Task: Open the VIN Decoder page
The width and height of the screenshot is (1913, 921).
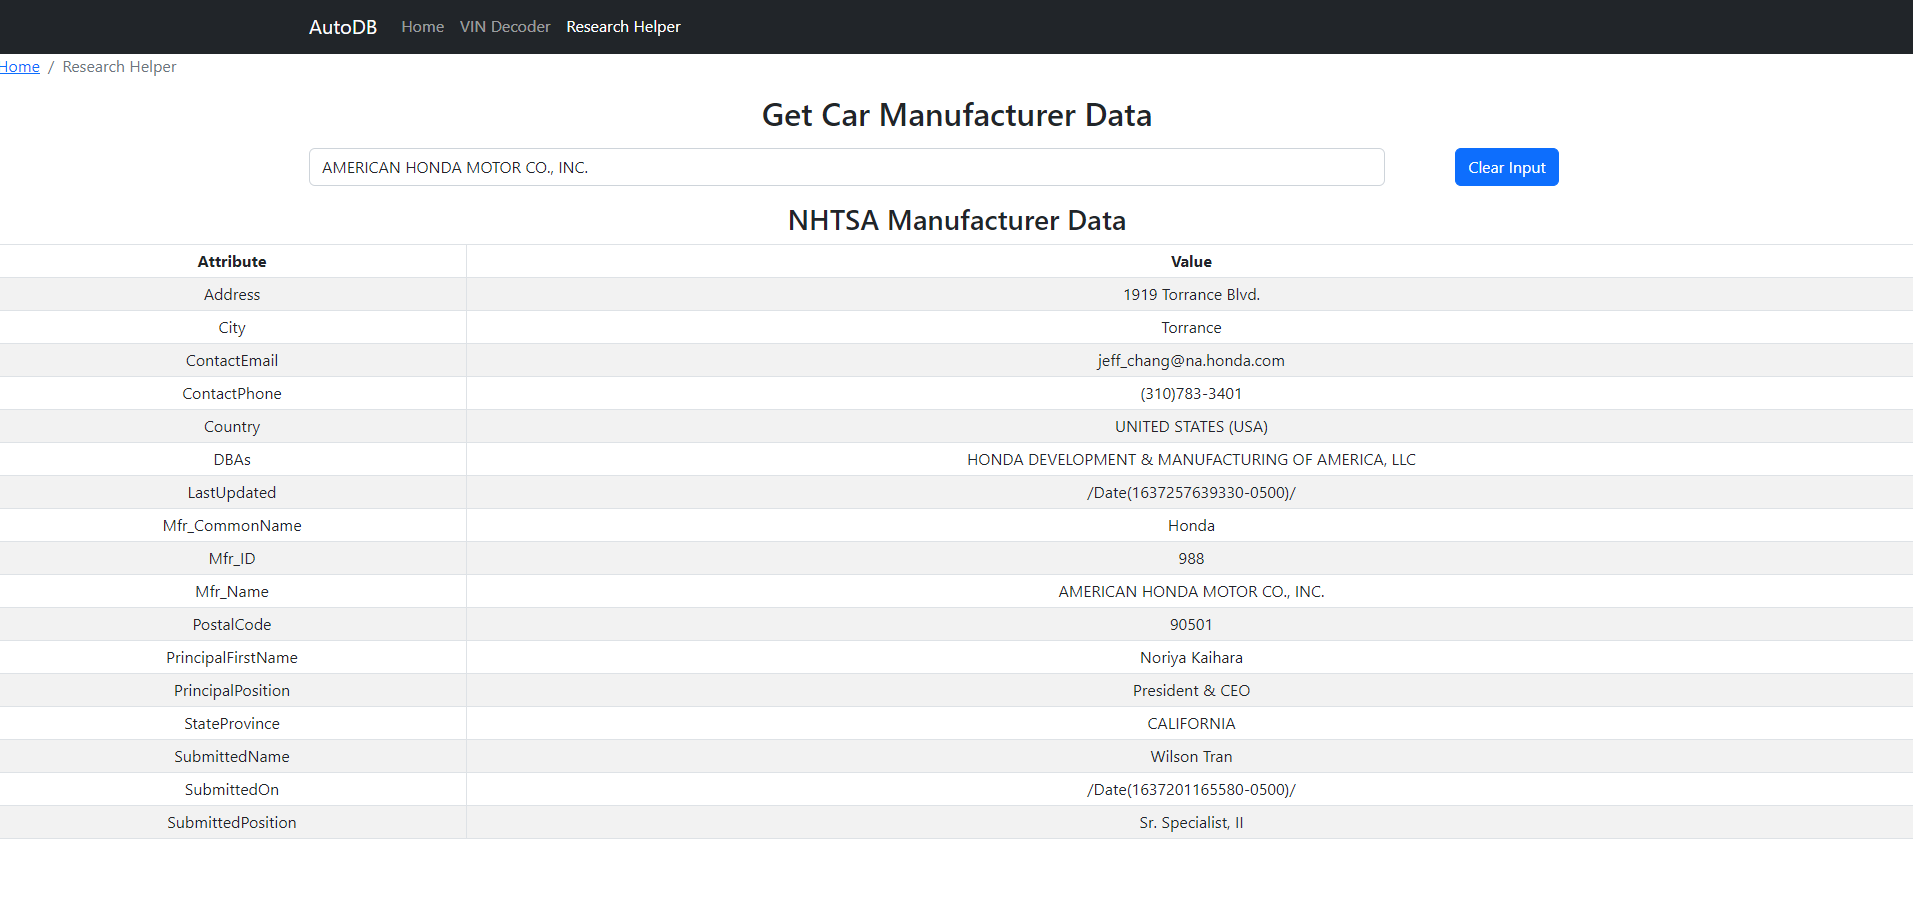Action: 505,27
